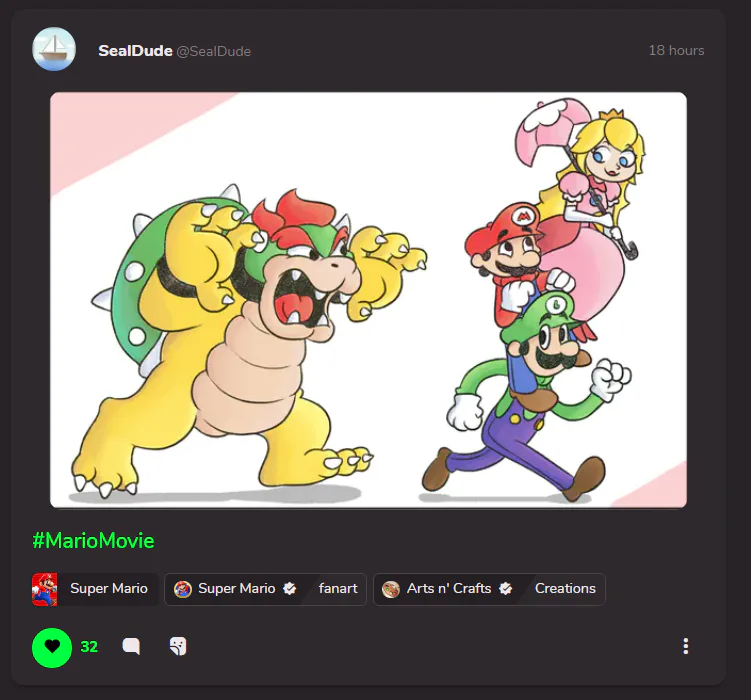Open SealDude's sailboat profile avatar
Screen dimensions: 751x700
[54, 49]
